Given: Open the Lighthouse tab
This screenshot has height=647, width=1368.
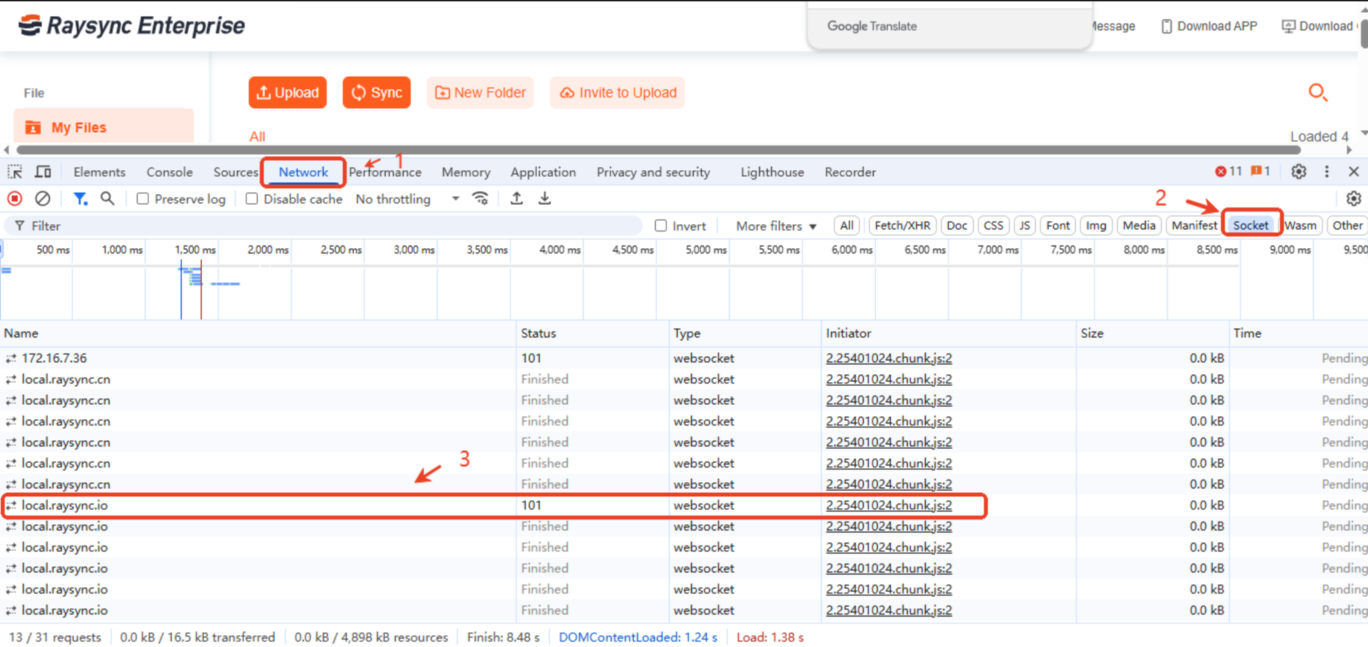Looking at the screenshot, I should [x=772, y=172].
